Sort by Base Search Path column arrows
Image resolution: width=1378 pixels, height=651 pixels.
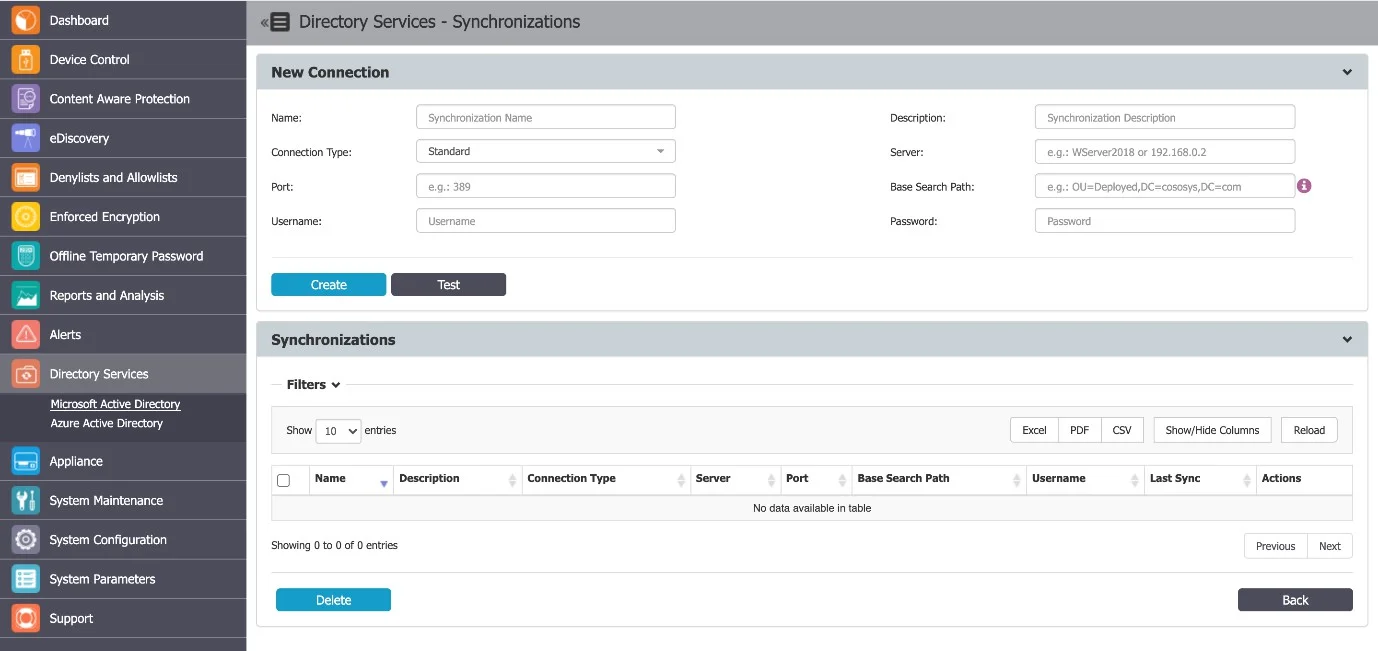[1017, 480]
